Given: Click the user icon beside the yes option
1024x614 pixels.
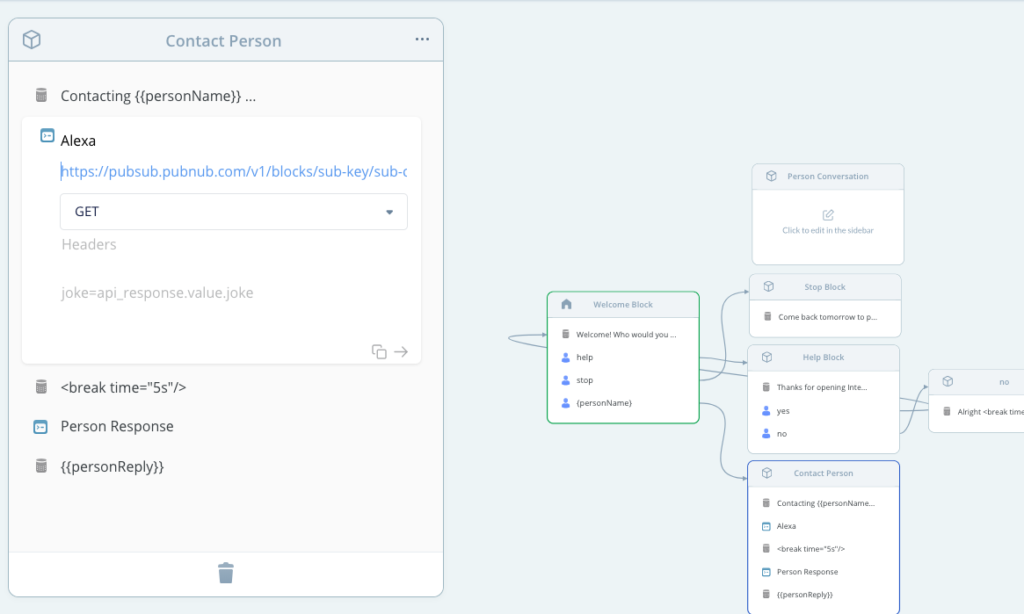Looking at the screenshot, I should pos(765,410).
